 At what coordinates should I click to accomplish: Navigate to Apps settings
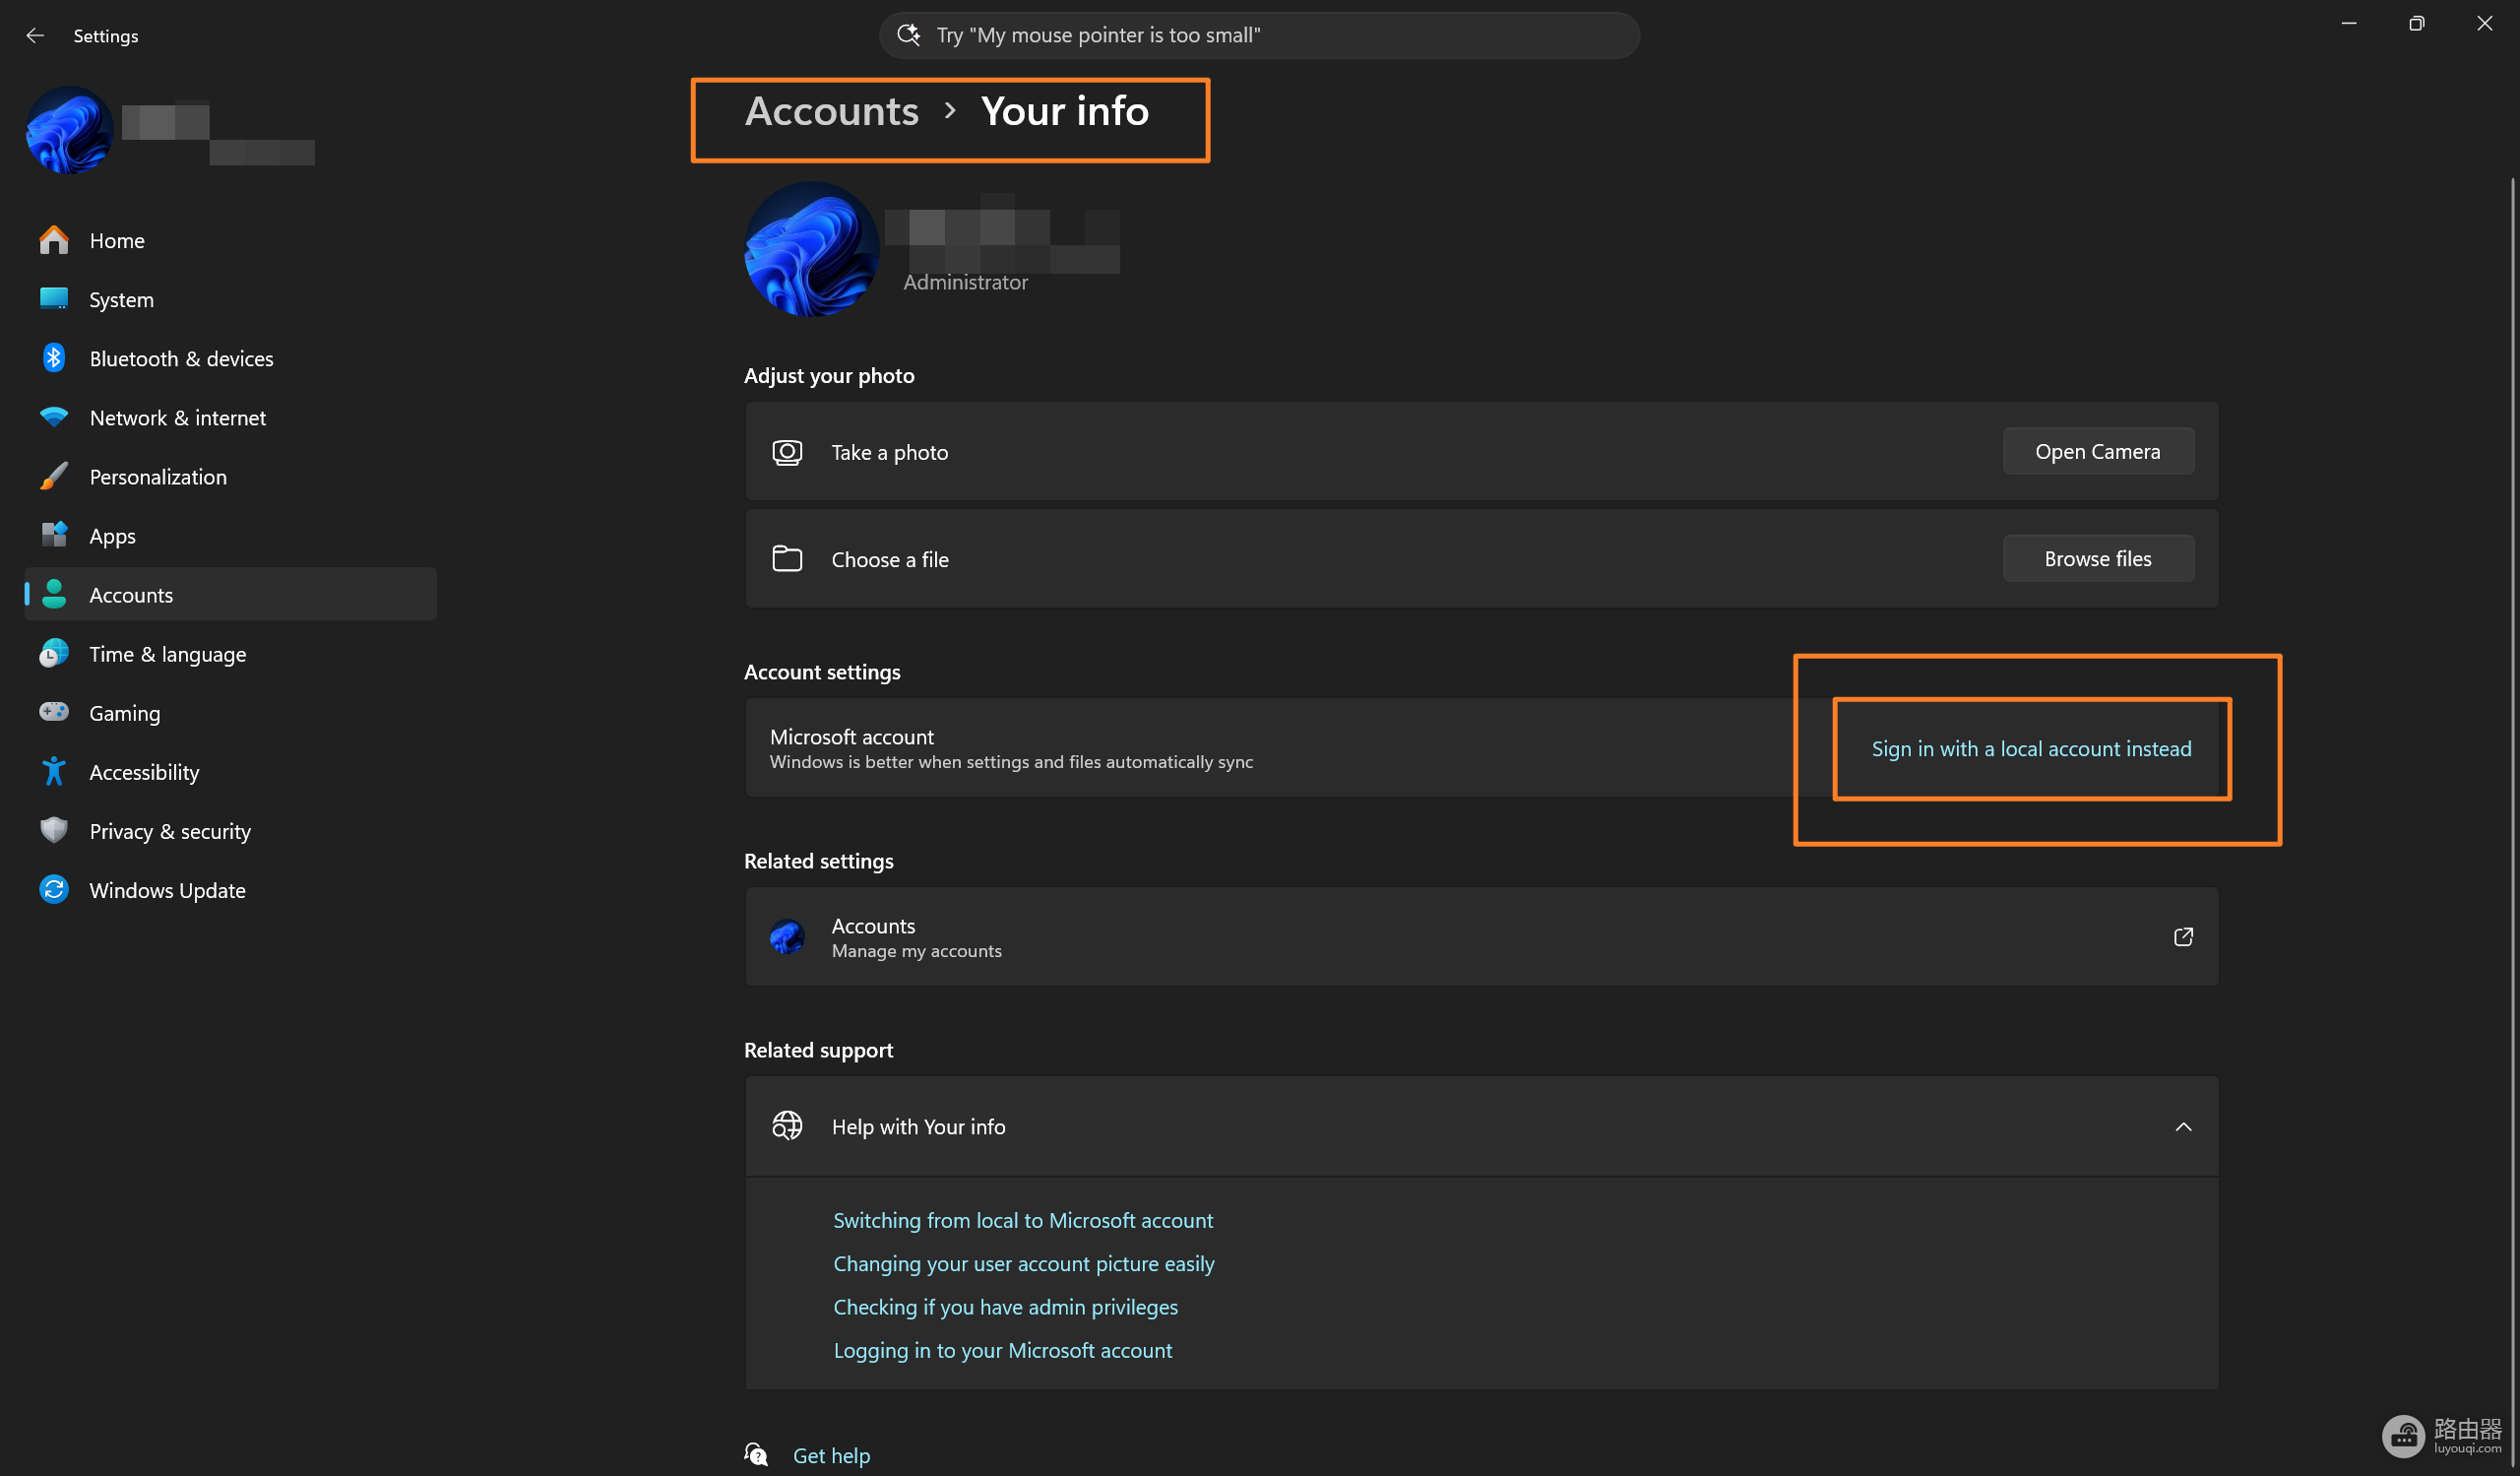231,535
